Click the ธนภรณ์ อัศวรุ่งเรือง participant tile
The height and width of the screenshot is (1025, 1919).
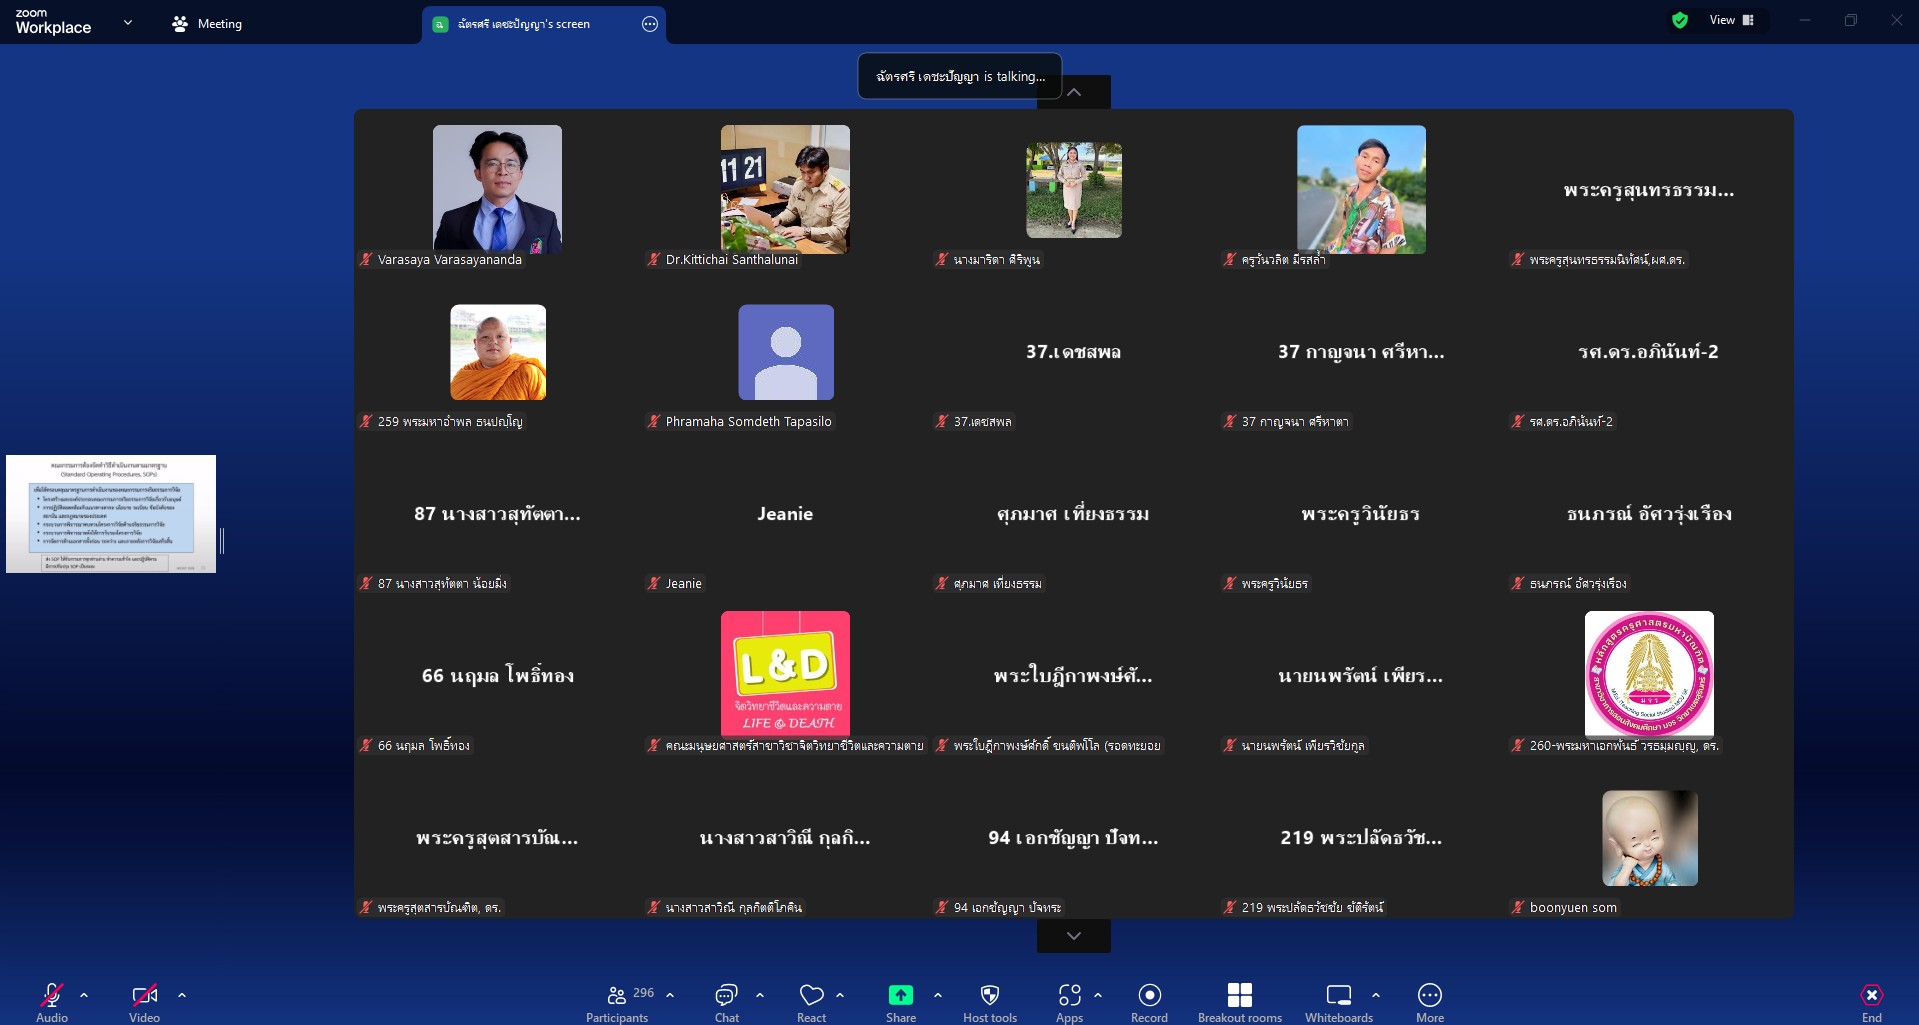click(1649, 513)
